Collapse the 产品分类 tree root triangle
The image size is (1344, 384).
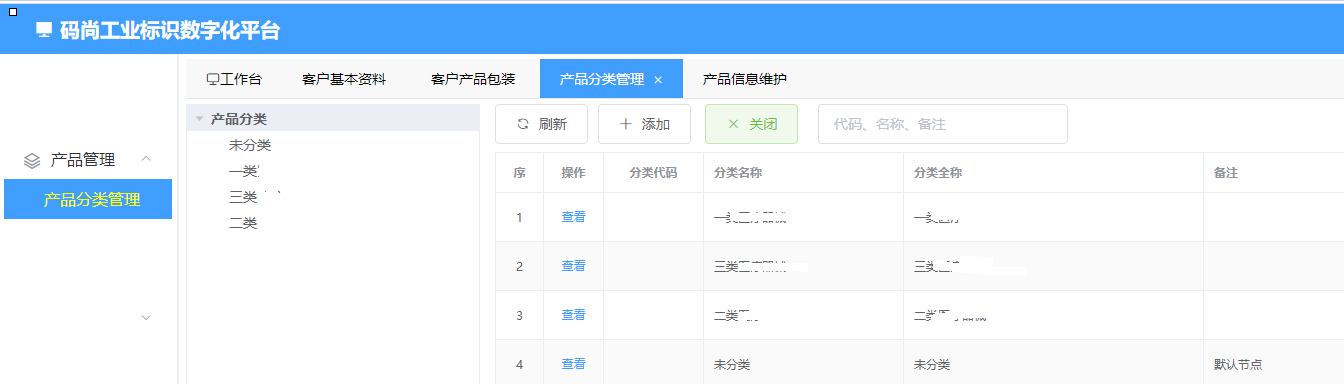click(x=200, y=119)
